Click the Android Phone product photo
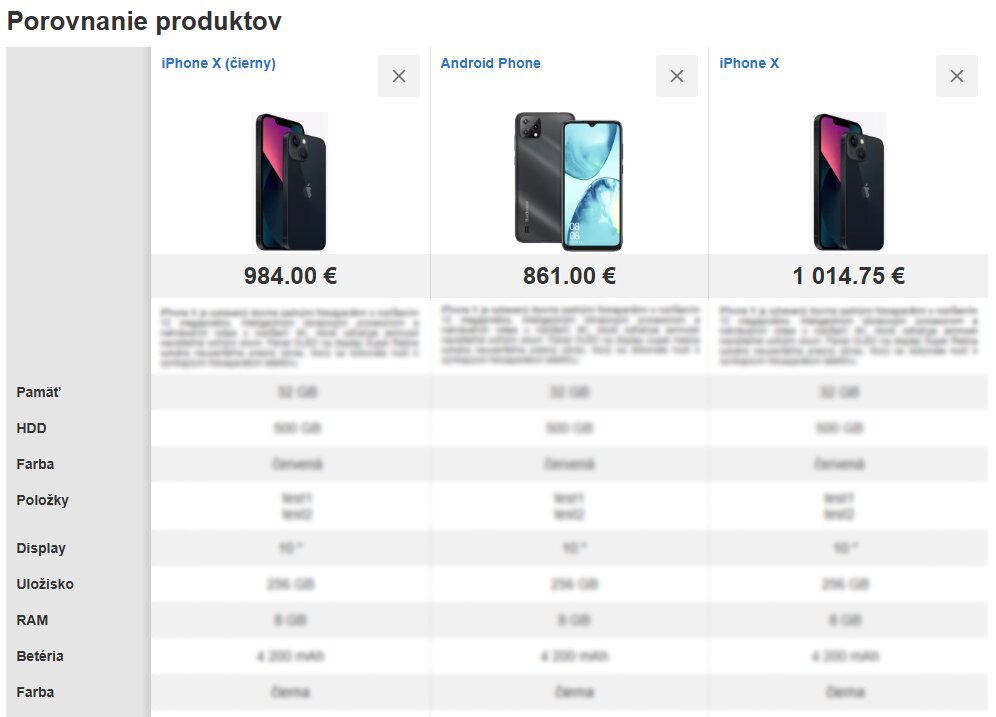The image size is (996, 717). pyautogui.click(x=568, y=182)
